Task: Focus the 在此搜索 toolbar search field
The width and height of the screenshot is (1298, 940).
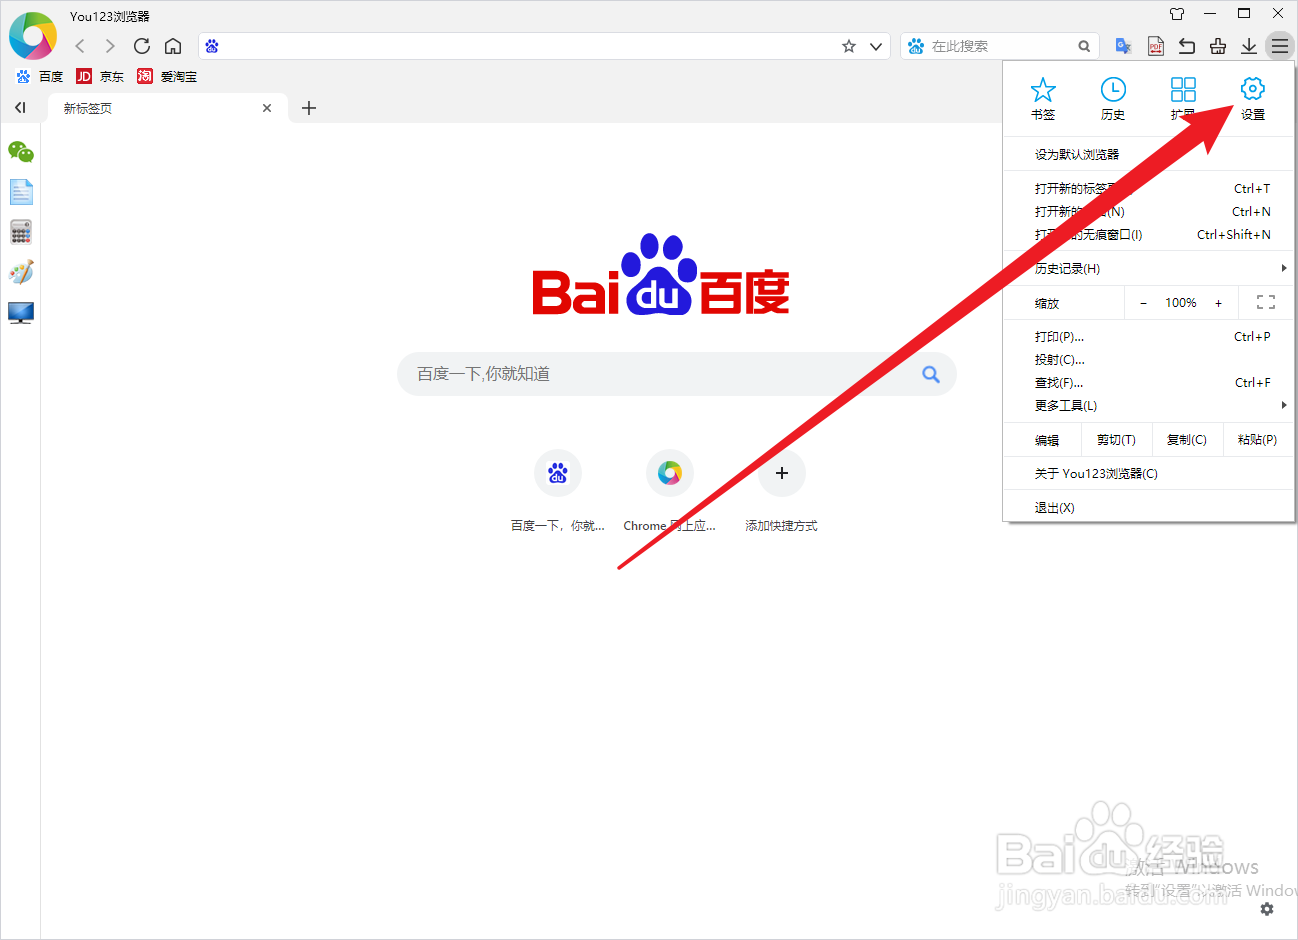Action: (1000, 46)
